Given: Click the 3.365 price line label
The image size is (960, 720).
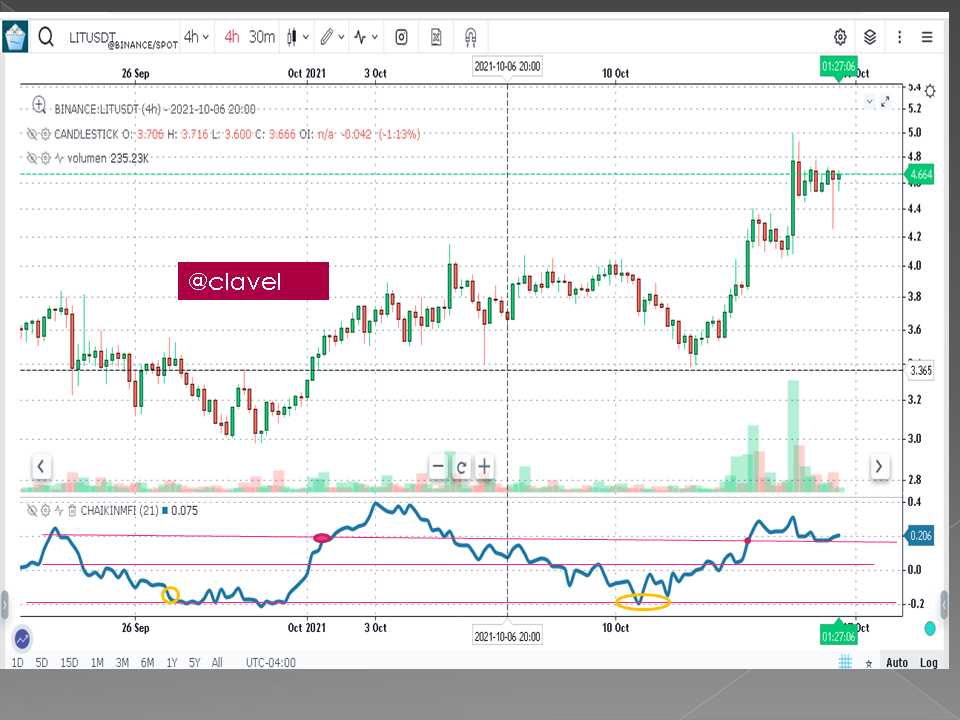Looking at the screenshot, I should 920,370.
